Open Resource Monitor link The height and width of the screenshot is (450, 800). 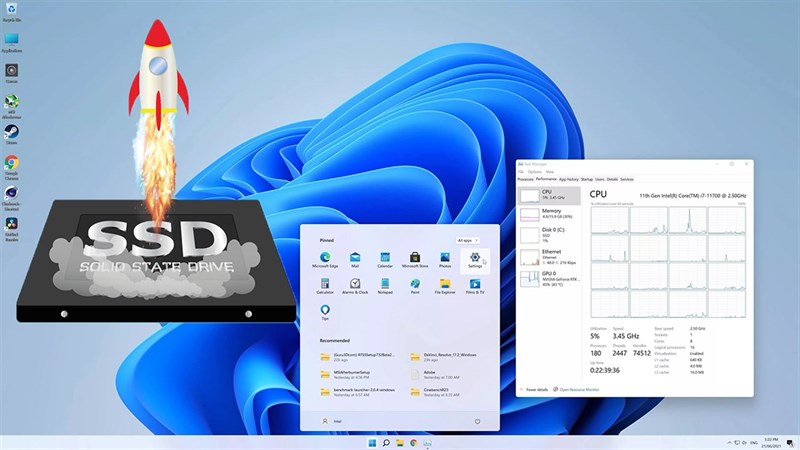(x=580, y=389)
